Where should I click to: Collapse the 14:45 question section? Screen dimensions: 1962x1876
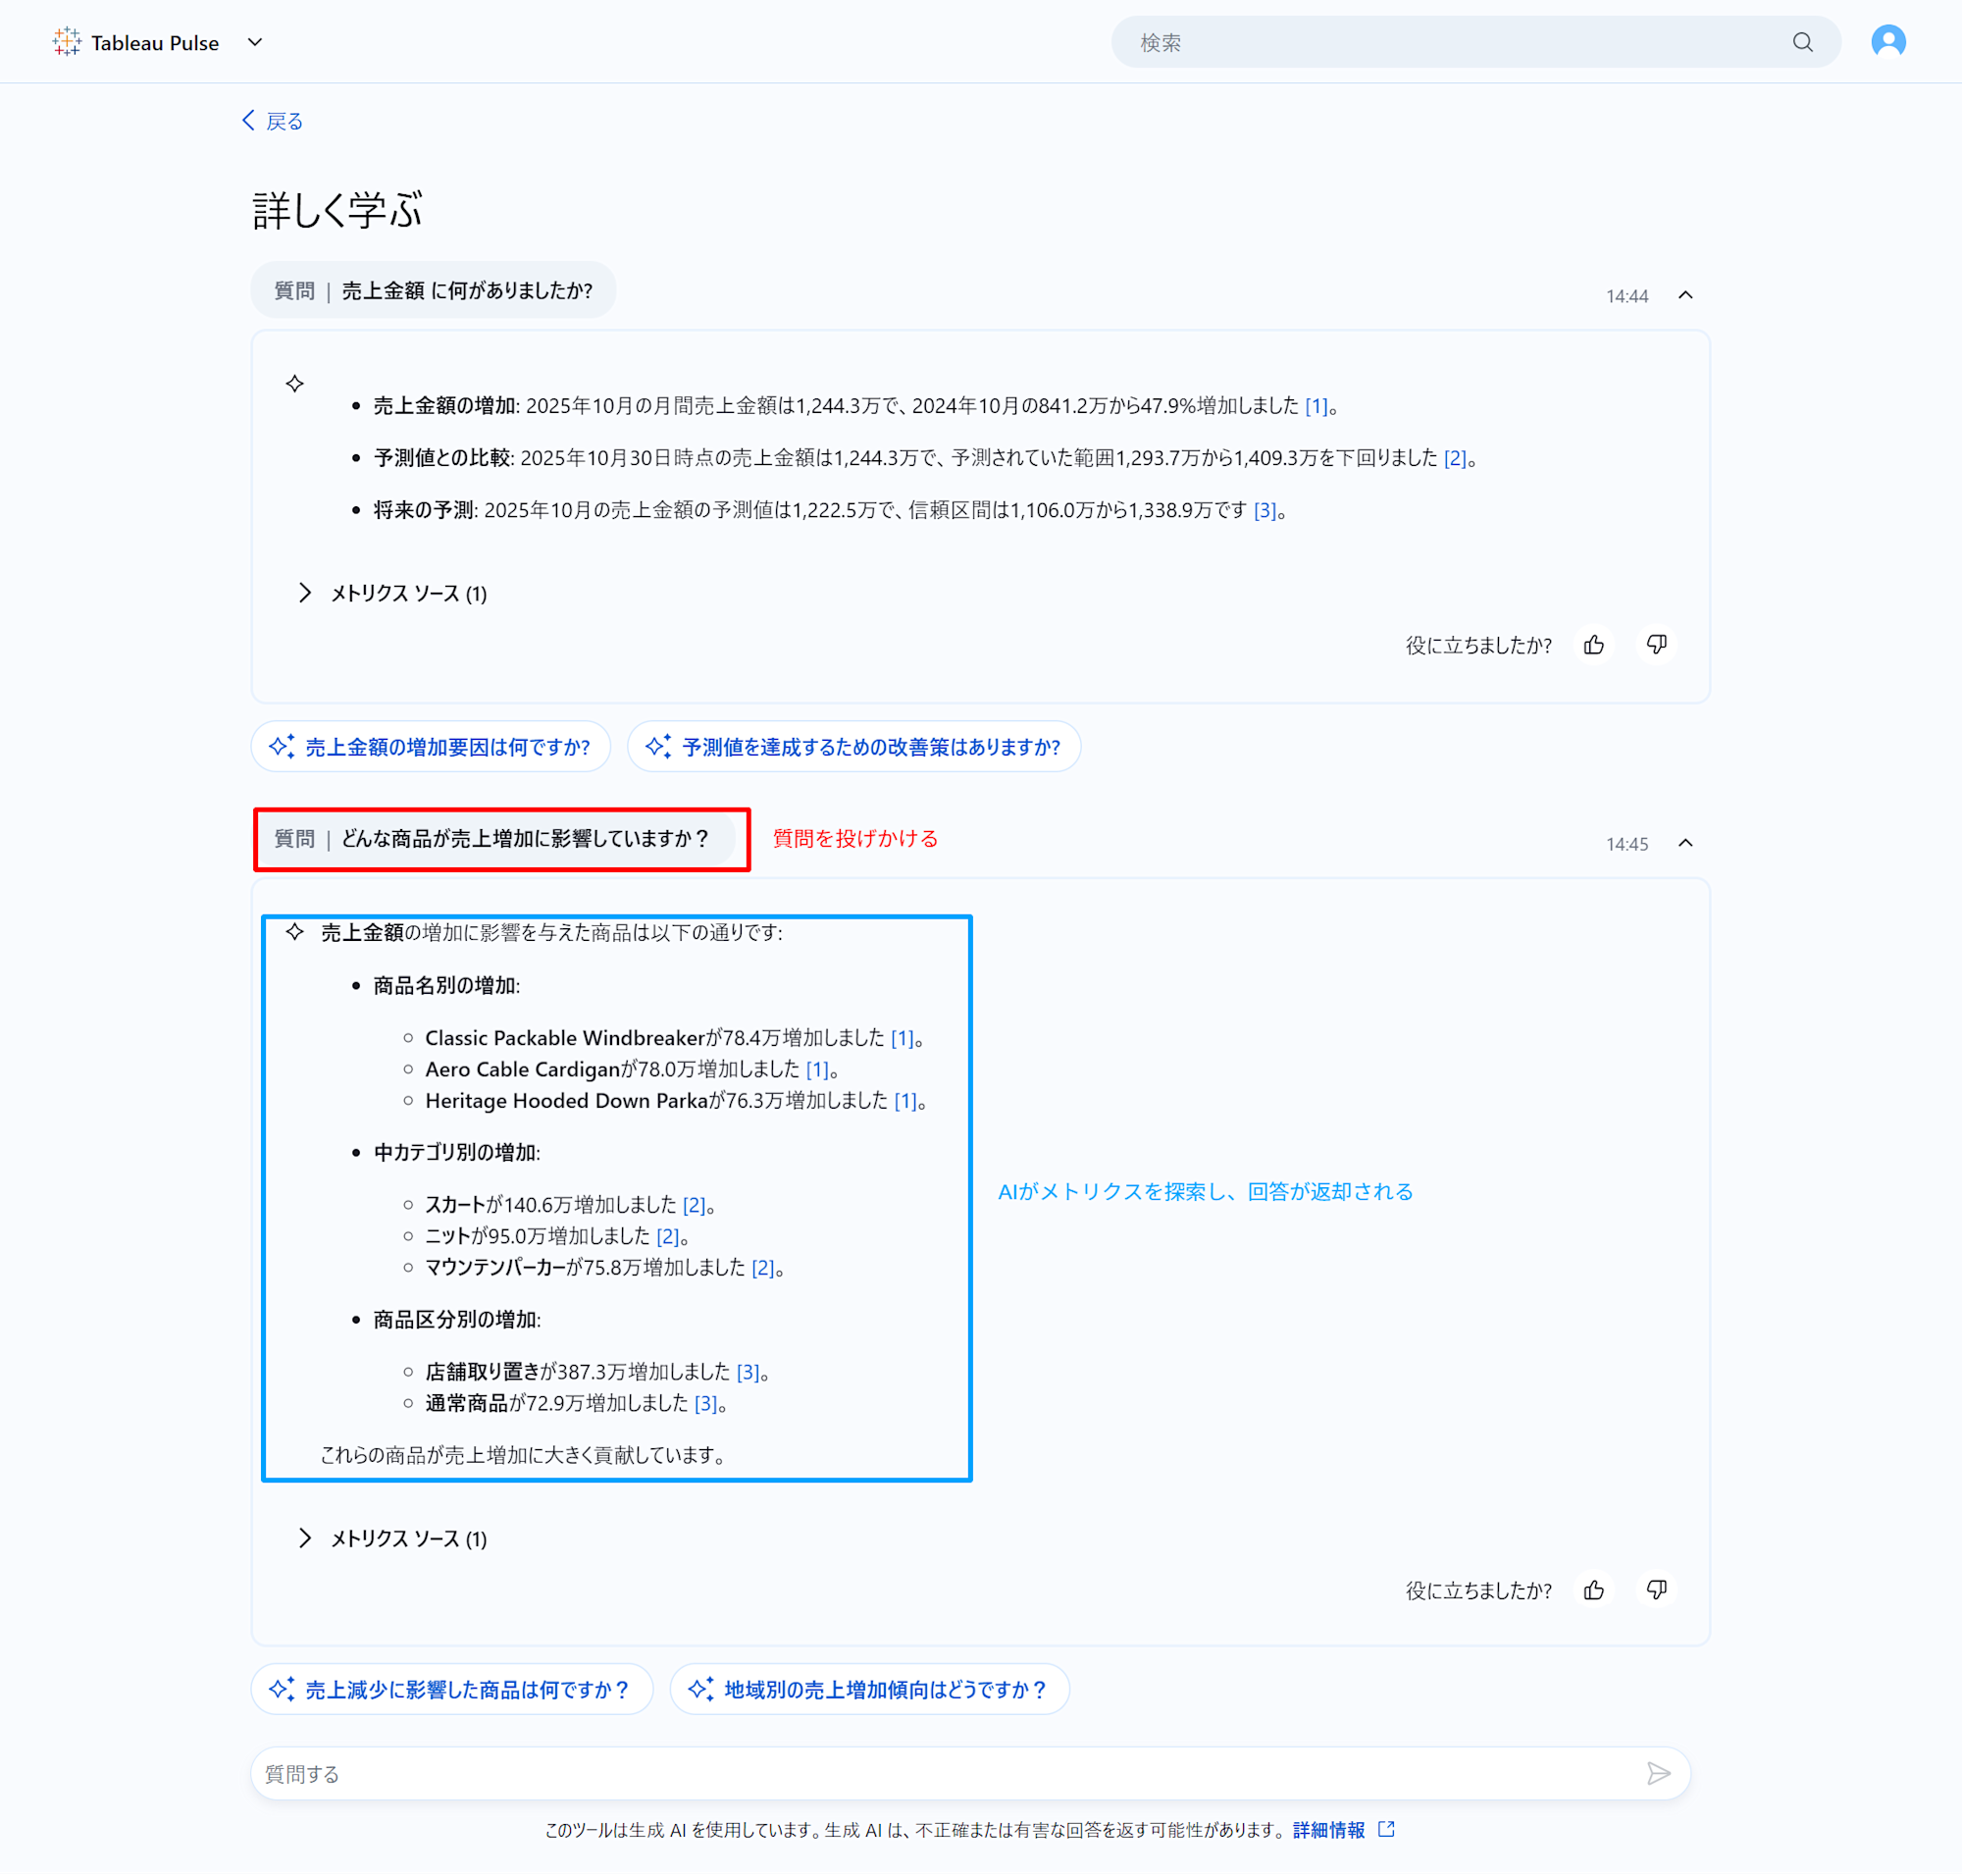point(1685,843)
